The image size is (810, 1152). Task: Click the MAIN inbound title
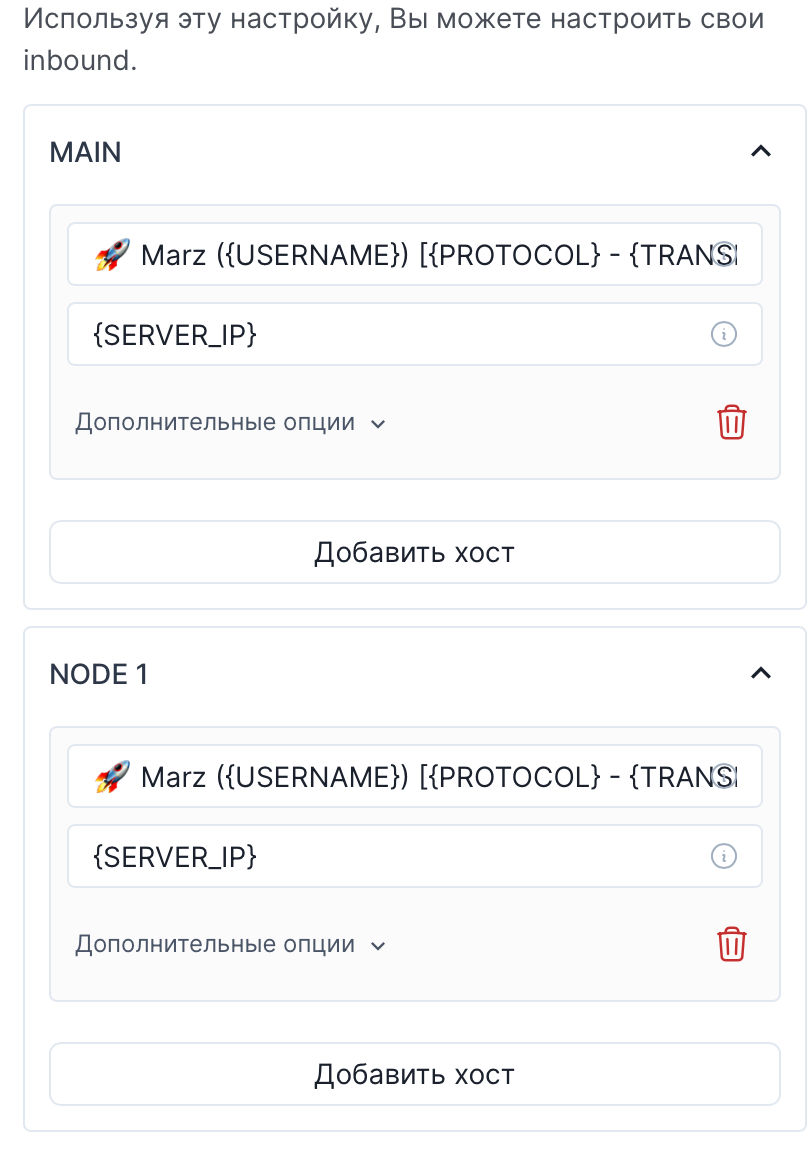[85, 152]
